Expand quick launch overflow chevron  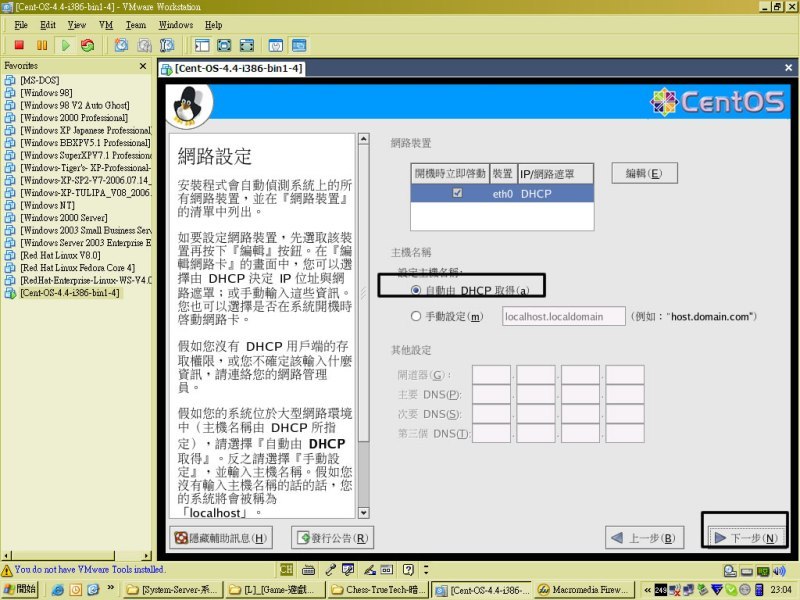(x=111, y=588)
